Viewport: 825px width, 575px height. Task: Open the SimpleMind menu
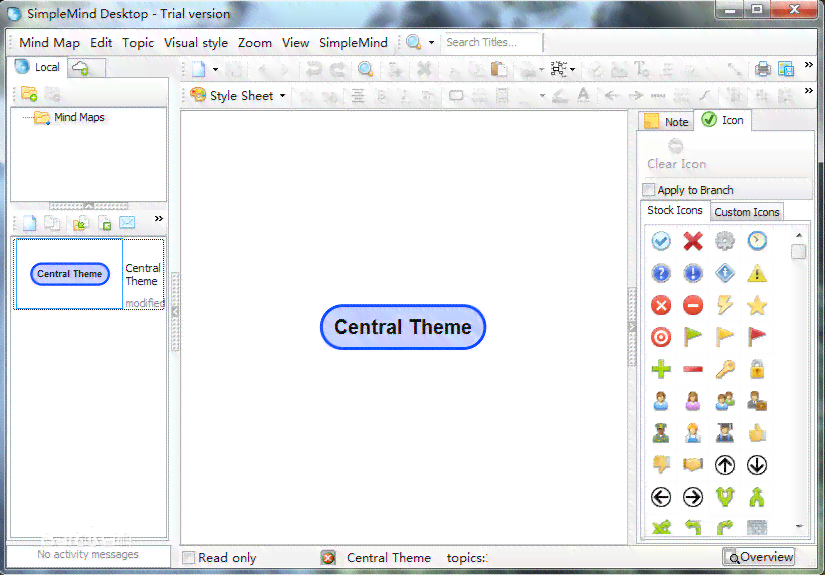tap(353, 43)
